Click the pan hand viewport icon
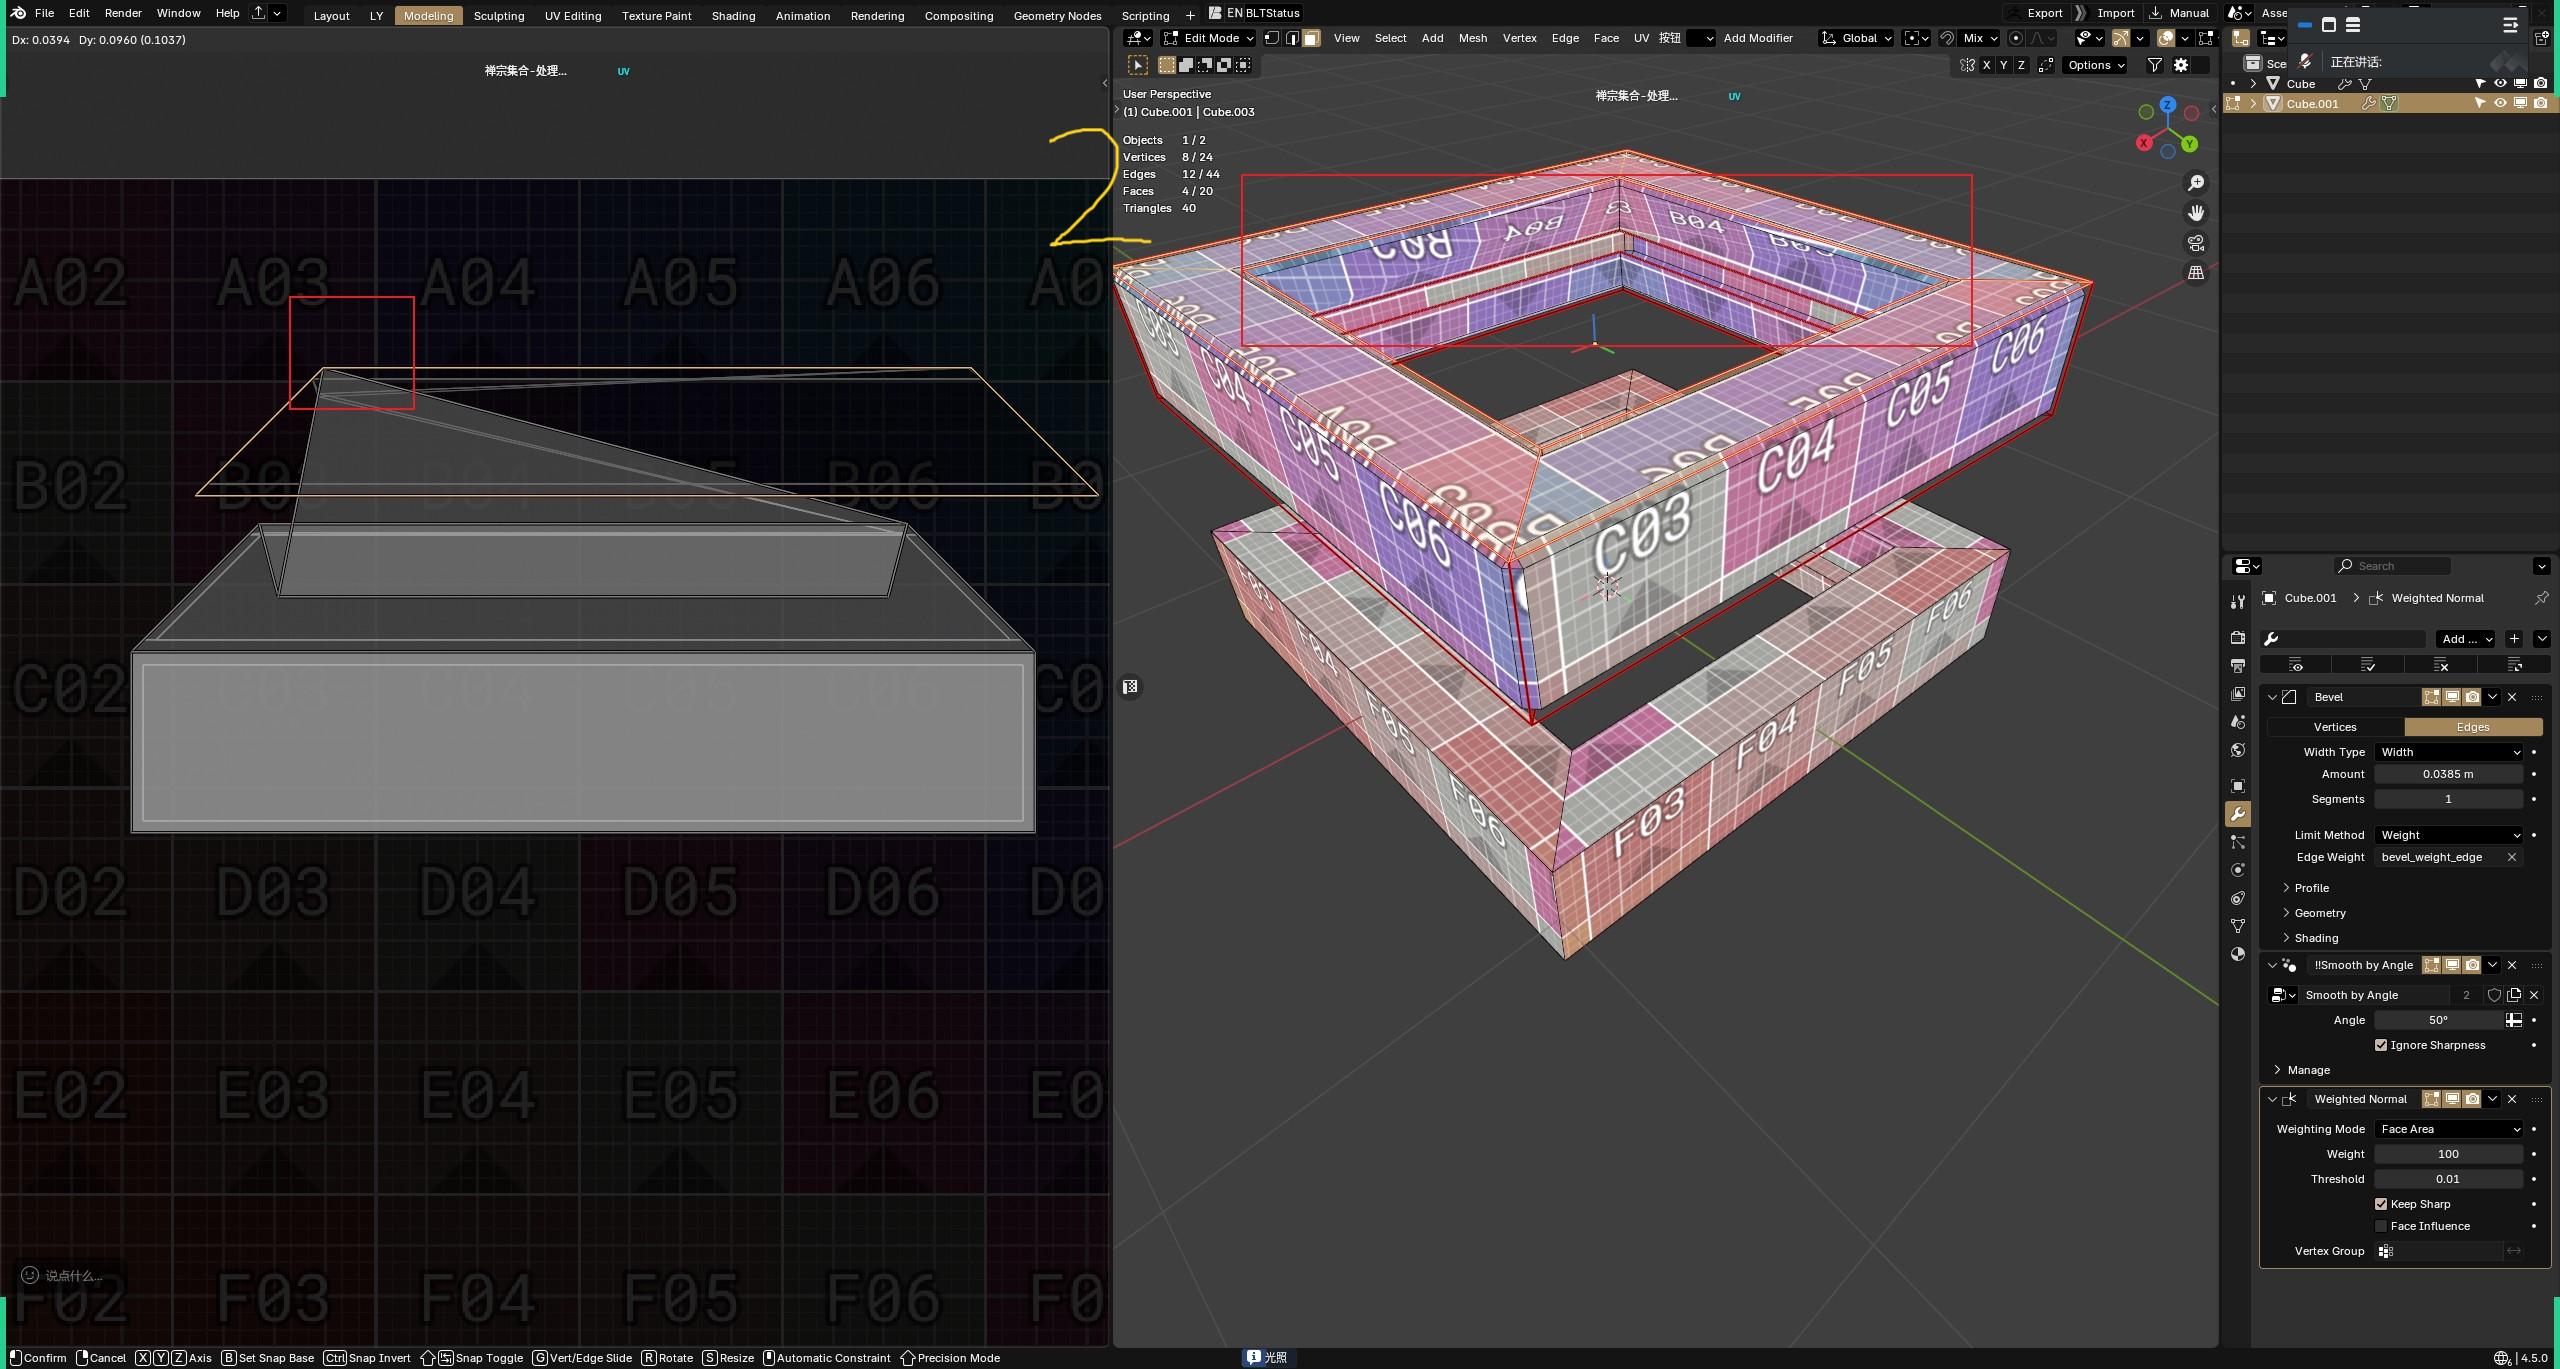 click(x=2196, y=213)
